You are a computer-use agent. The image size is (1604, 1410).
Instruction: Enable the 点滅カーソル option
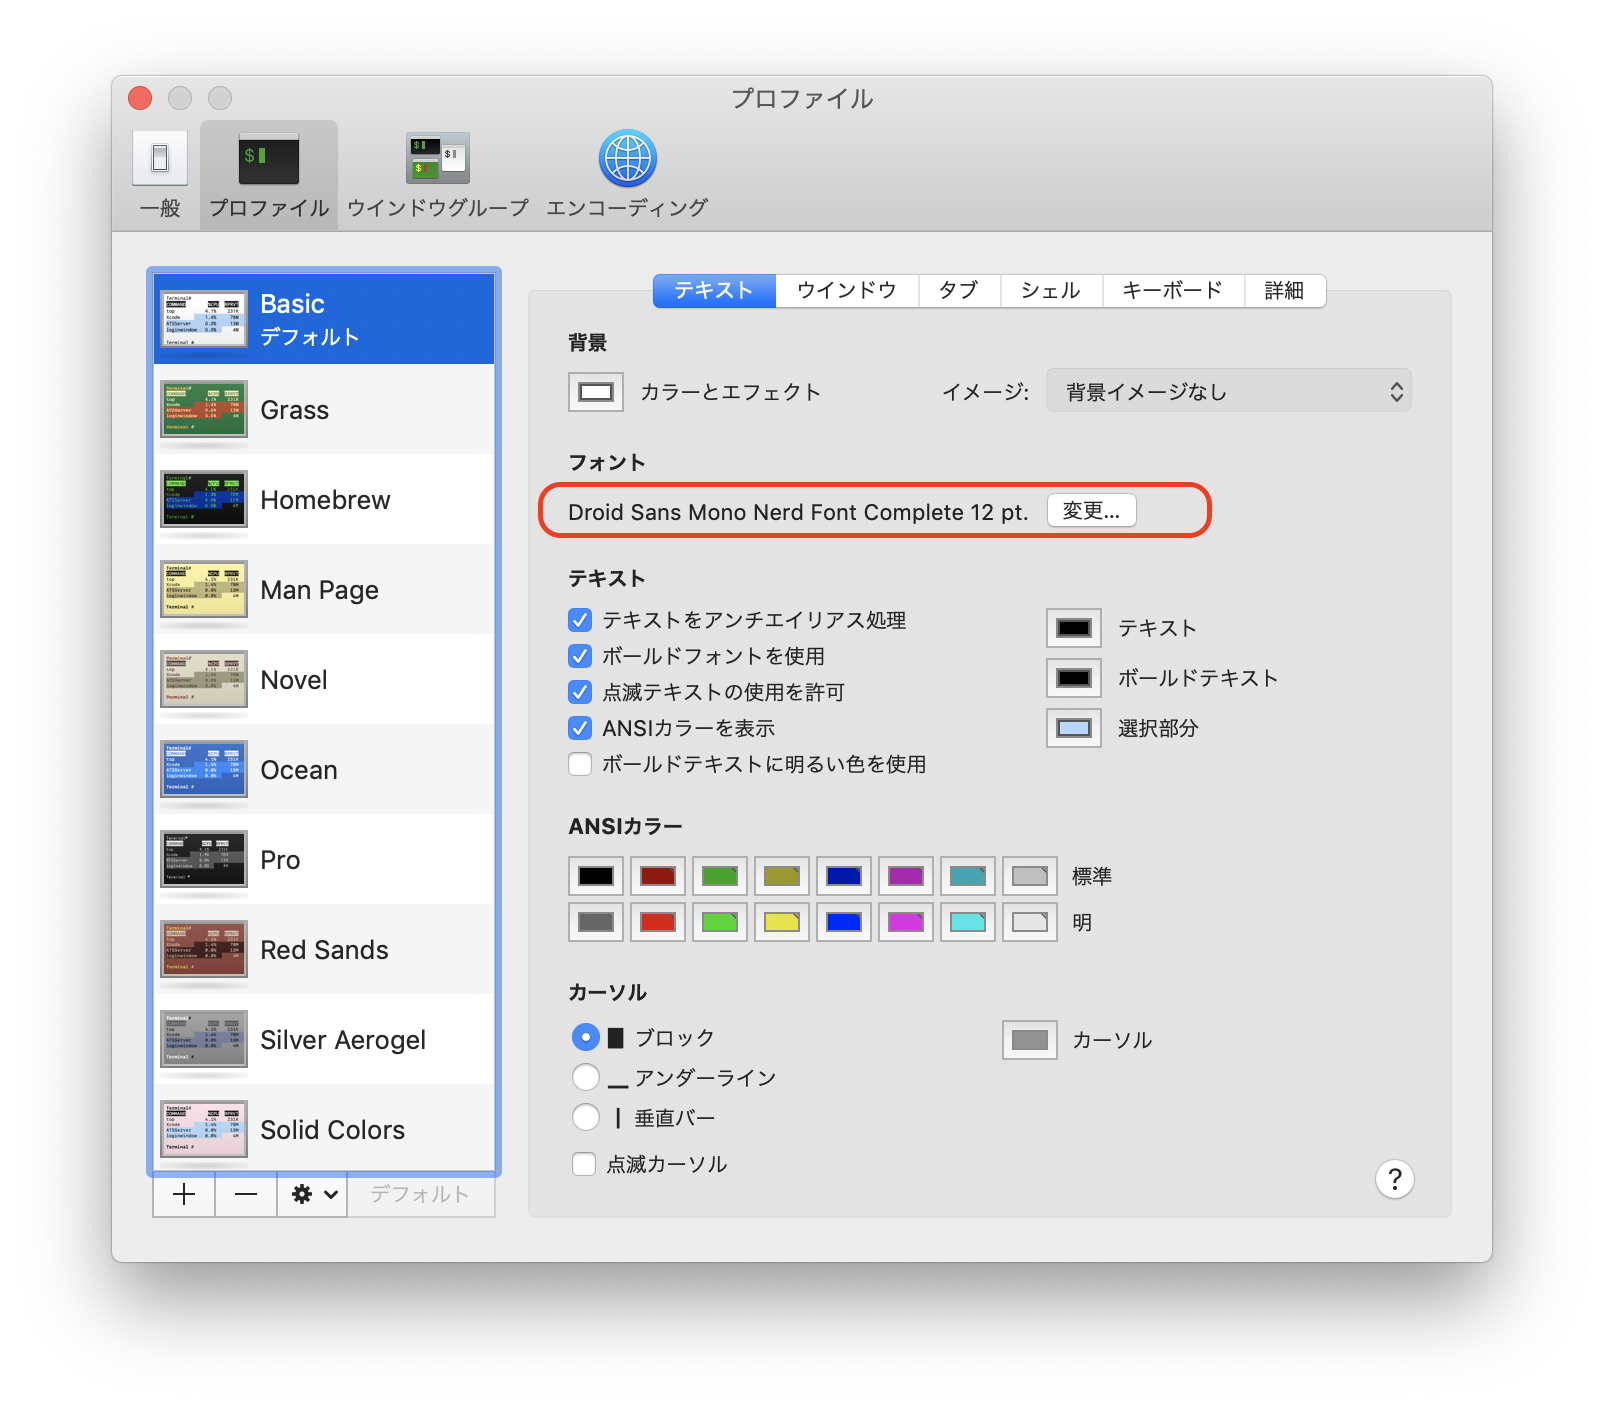[583, 1163]
